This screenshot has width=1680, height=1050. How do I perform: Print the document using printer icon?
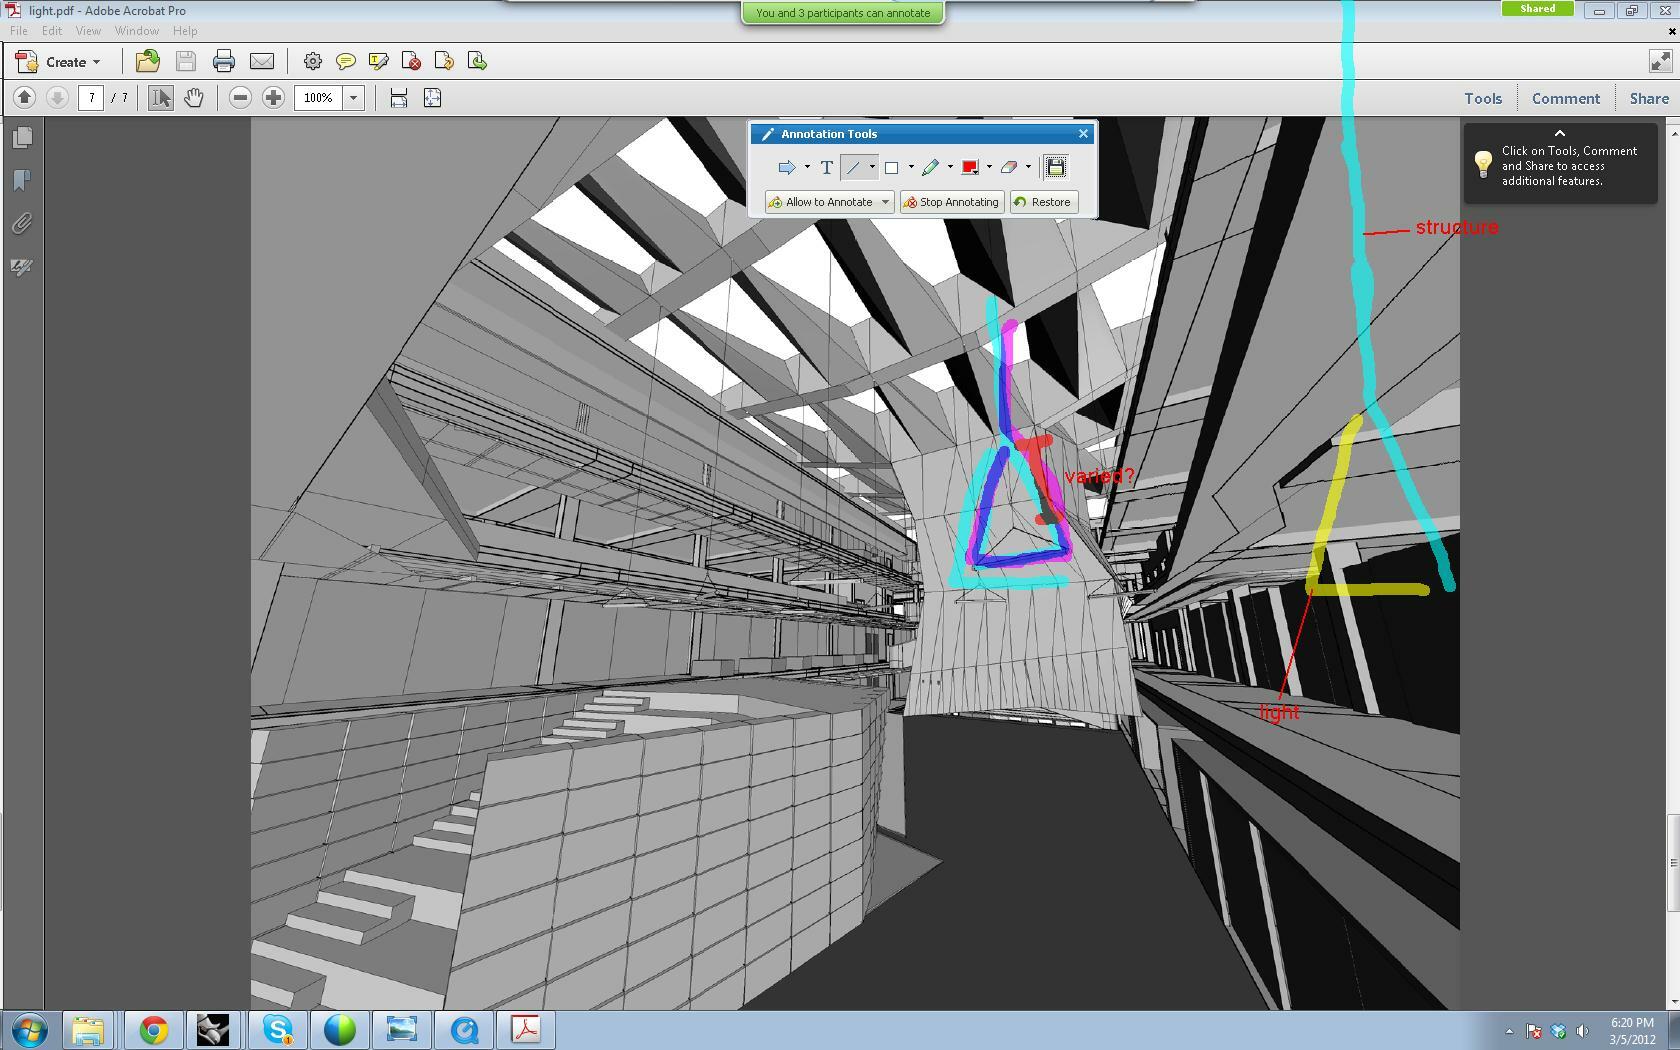click(223, 62)
